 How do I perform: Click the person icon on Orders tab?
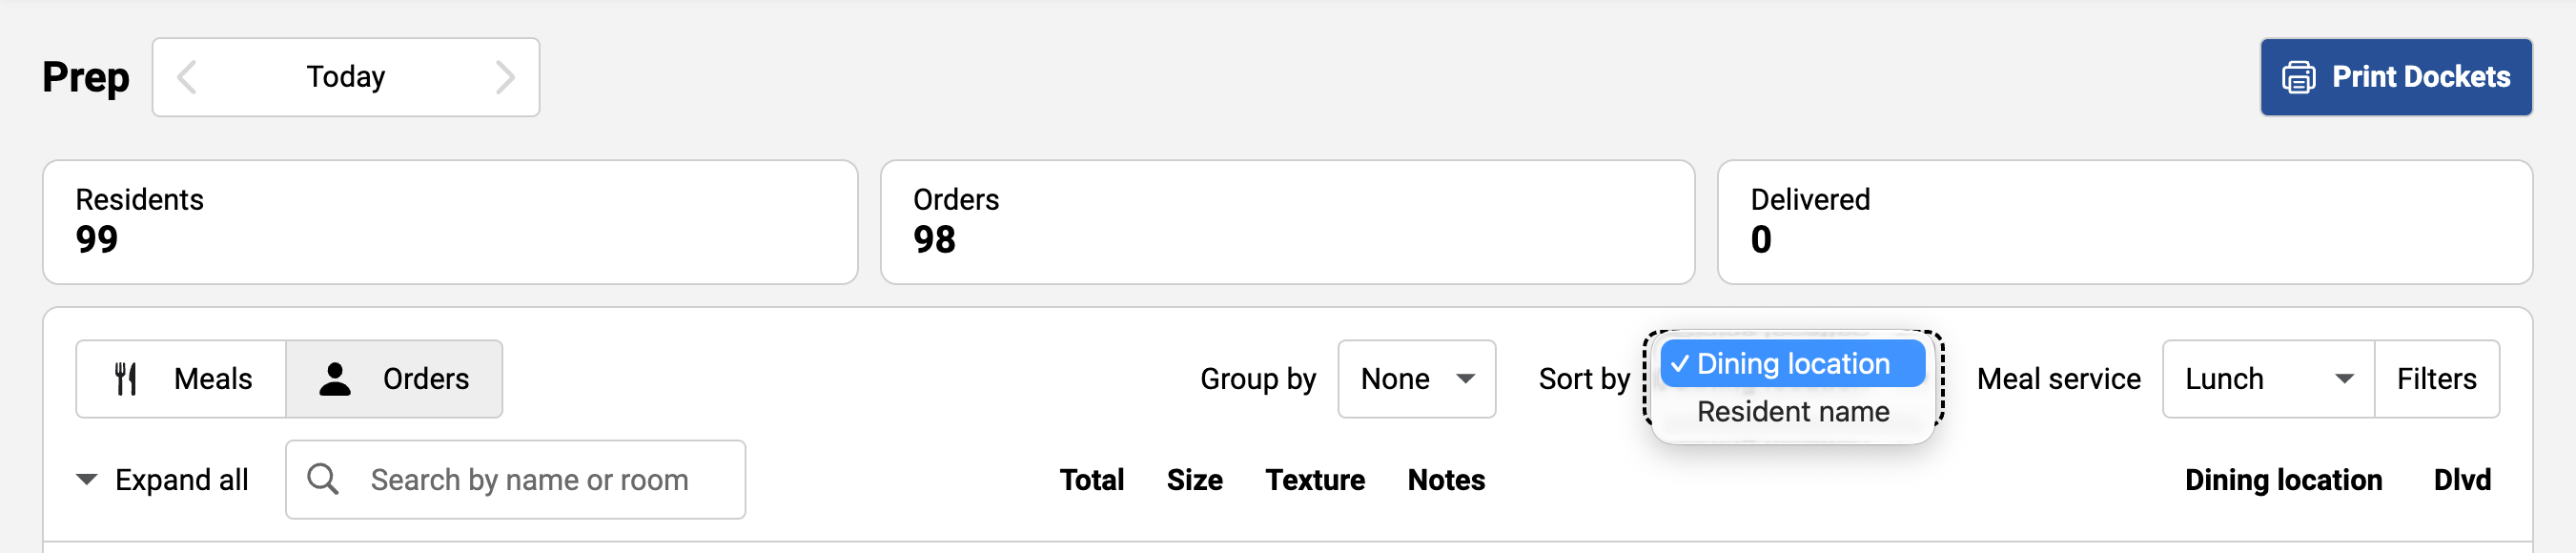coord(335,379)
